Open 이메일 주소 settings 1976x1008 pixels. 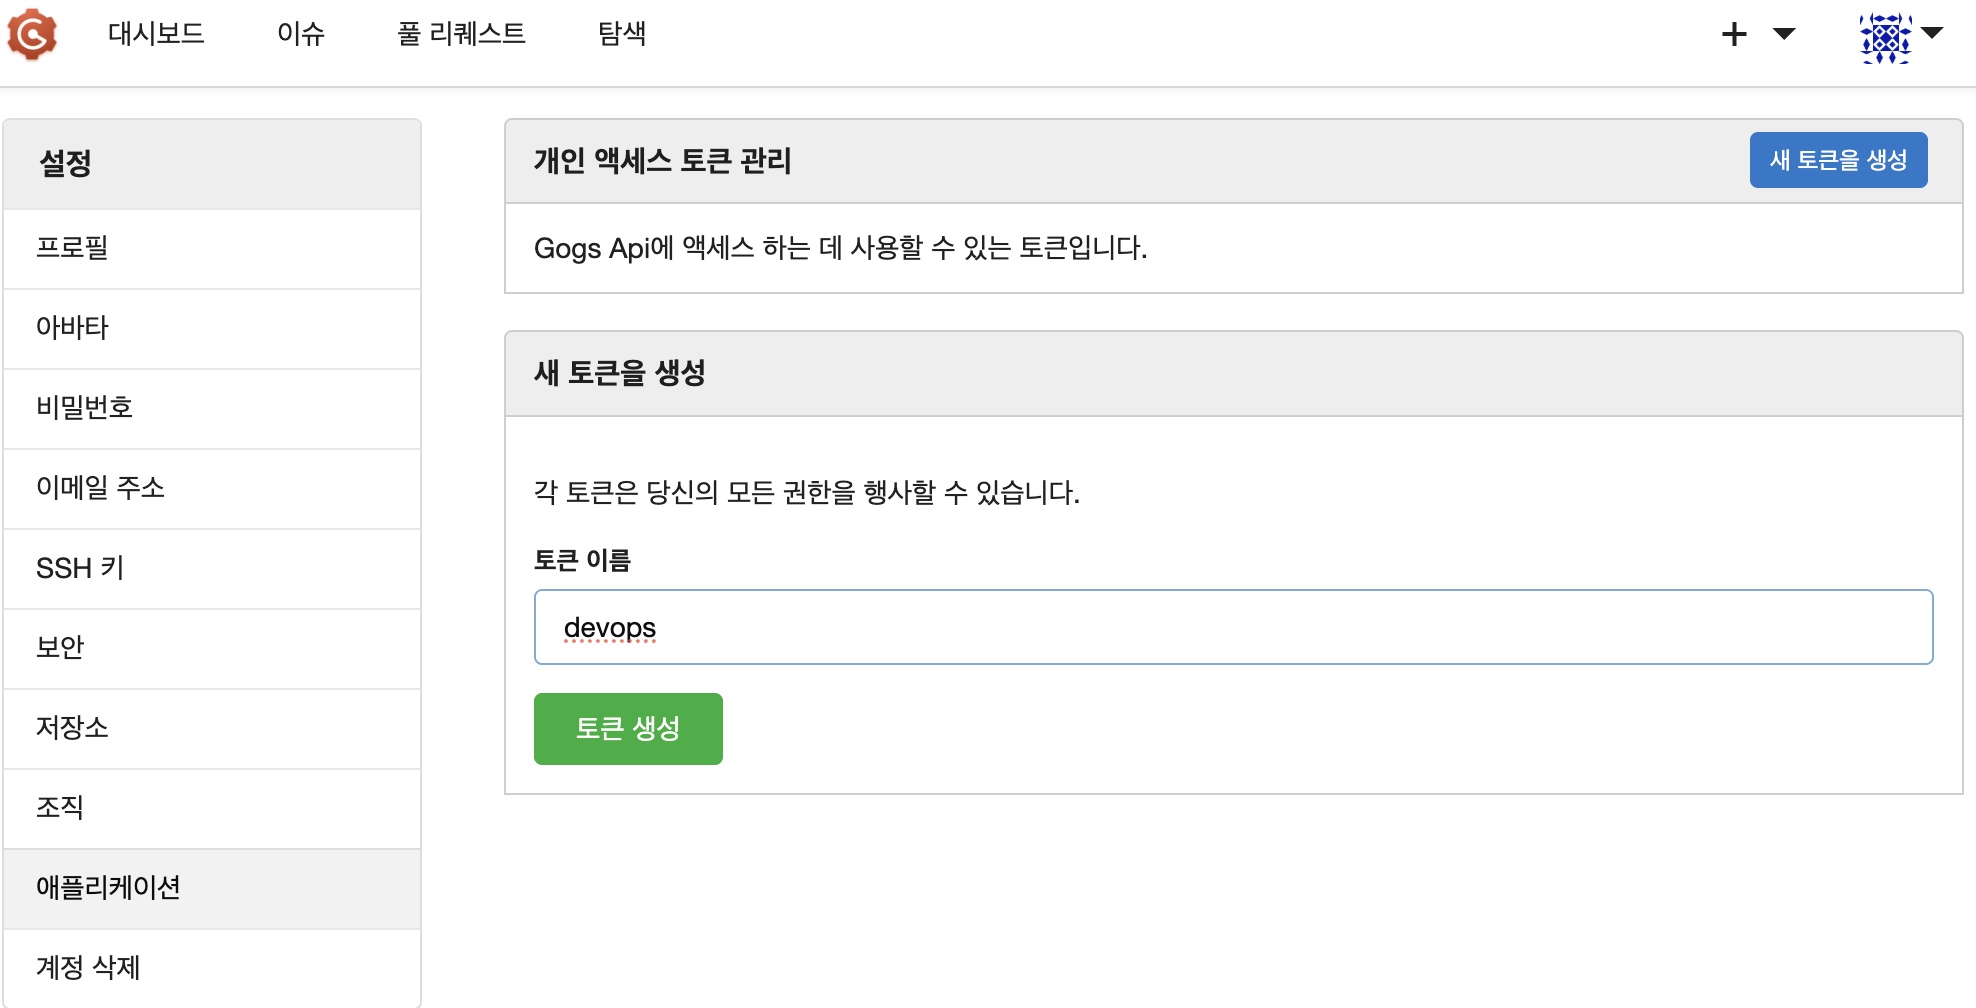[x=212, y=488]
